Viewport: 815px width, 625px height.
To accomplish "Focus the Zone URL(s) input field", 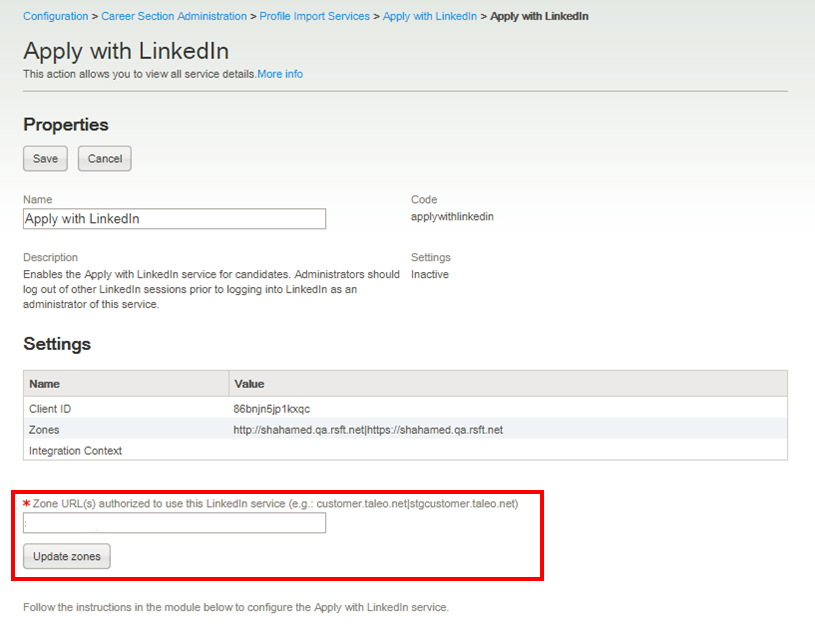I will (x=174, y=523).
